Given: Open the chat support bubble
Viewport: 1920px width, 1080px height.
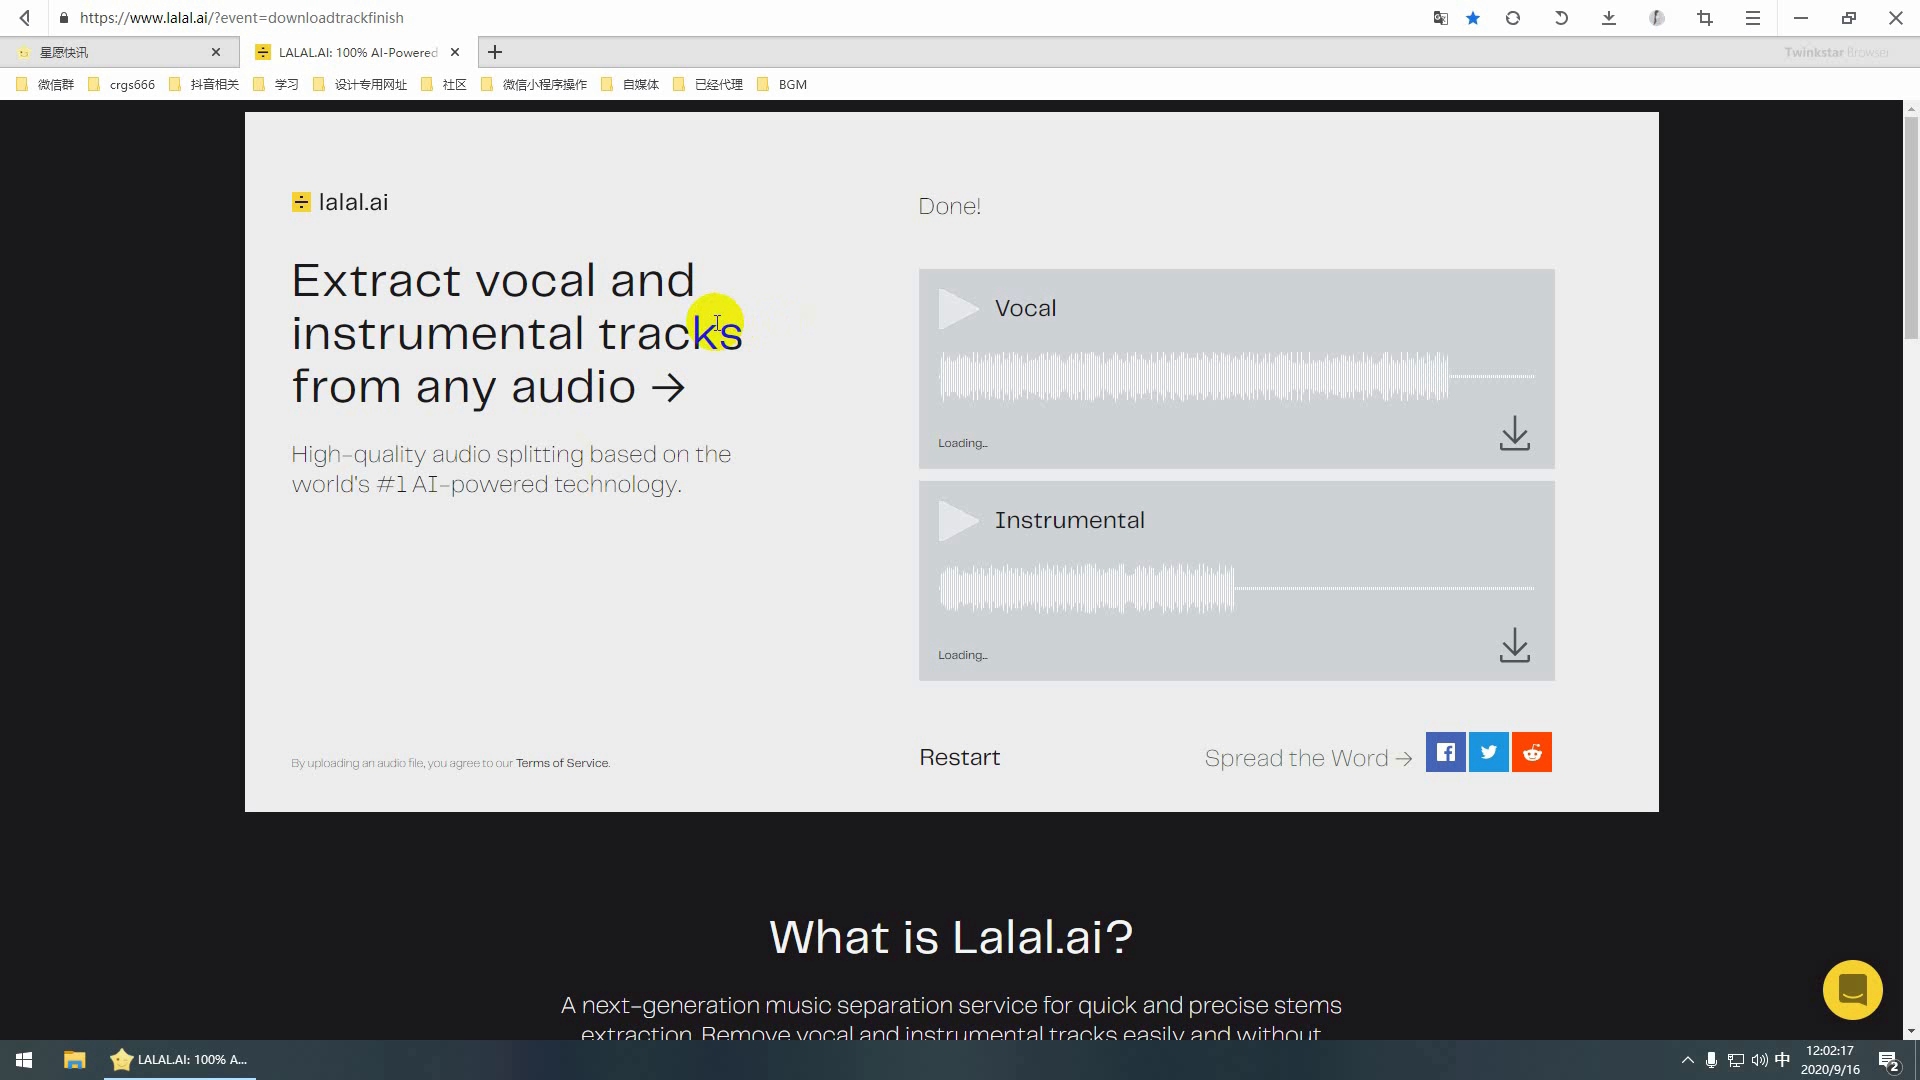Looking at the screenshot, I should click(x=1852, y=990).
